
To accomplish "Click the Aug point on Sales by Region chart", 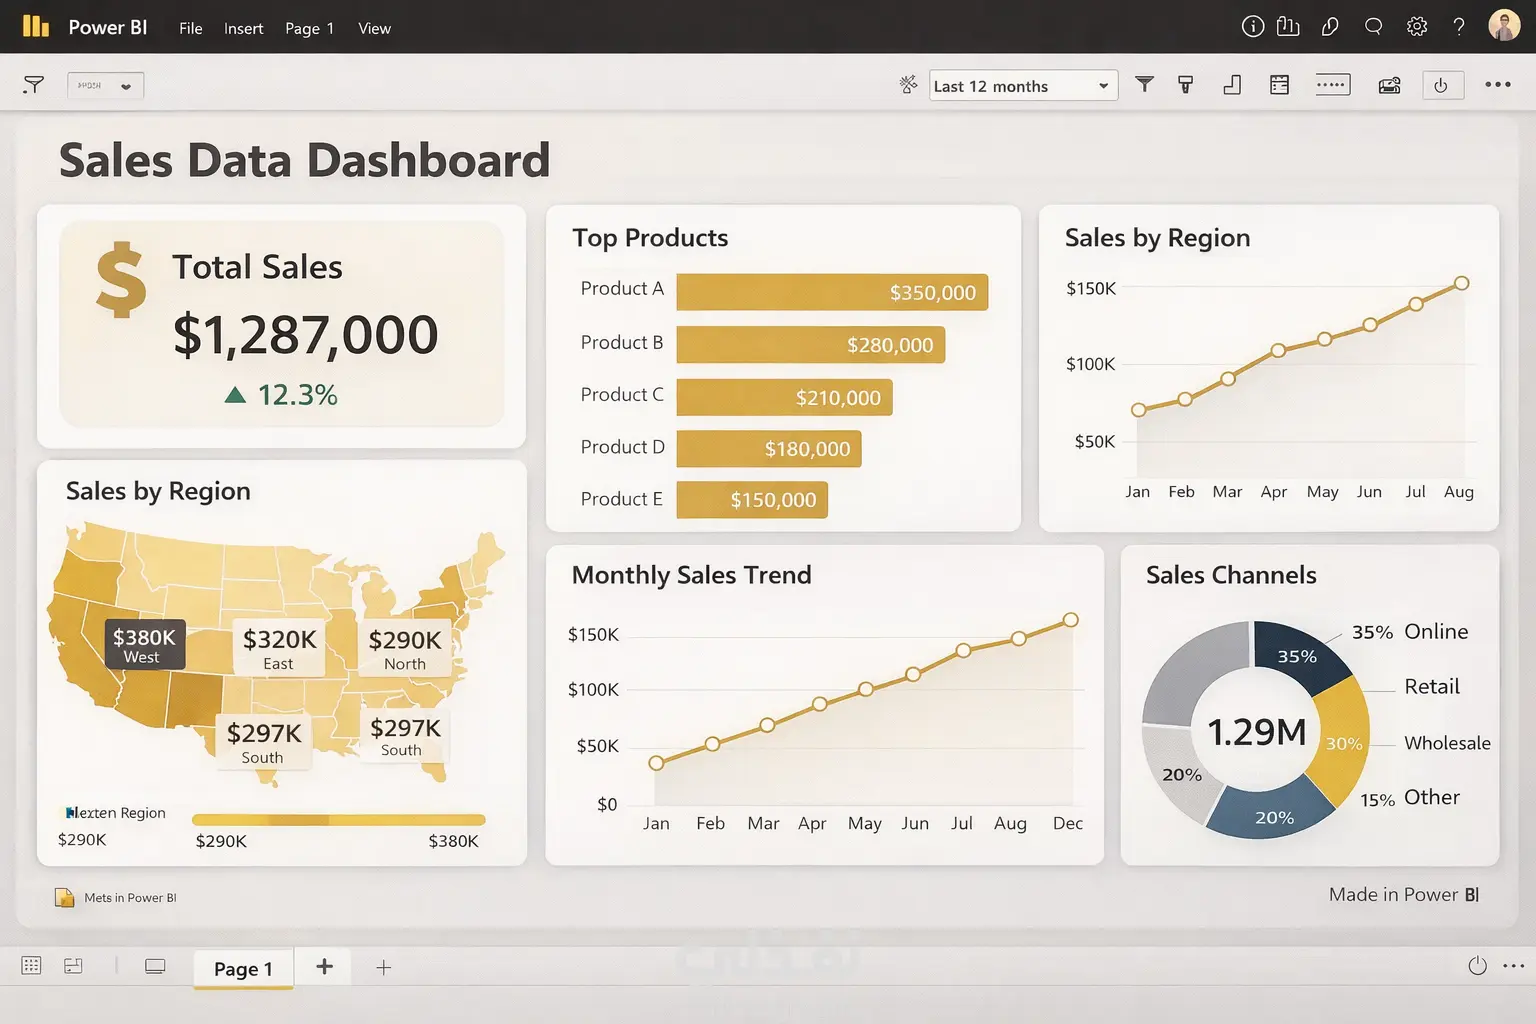I will click(x=1461, y=283).
